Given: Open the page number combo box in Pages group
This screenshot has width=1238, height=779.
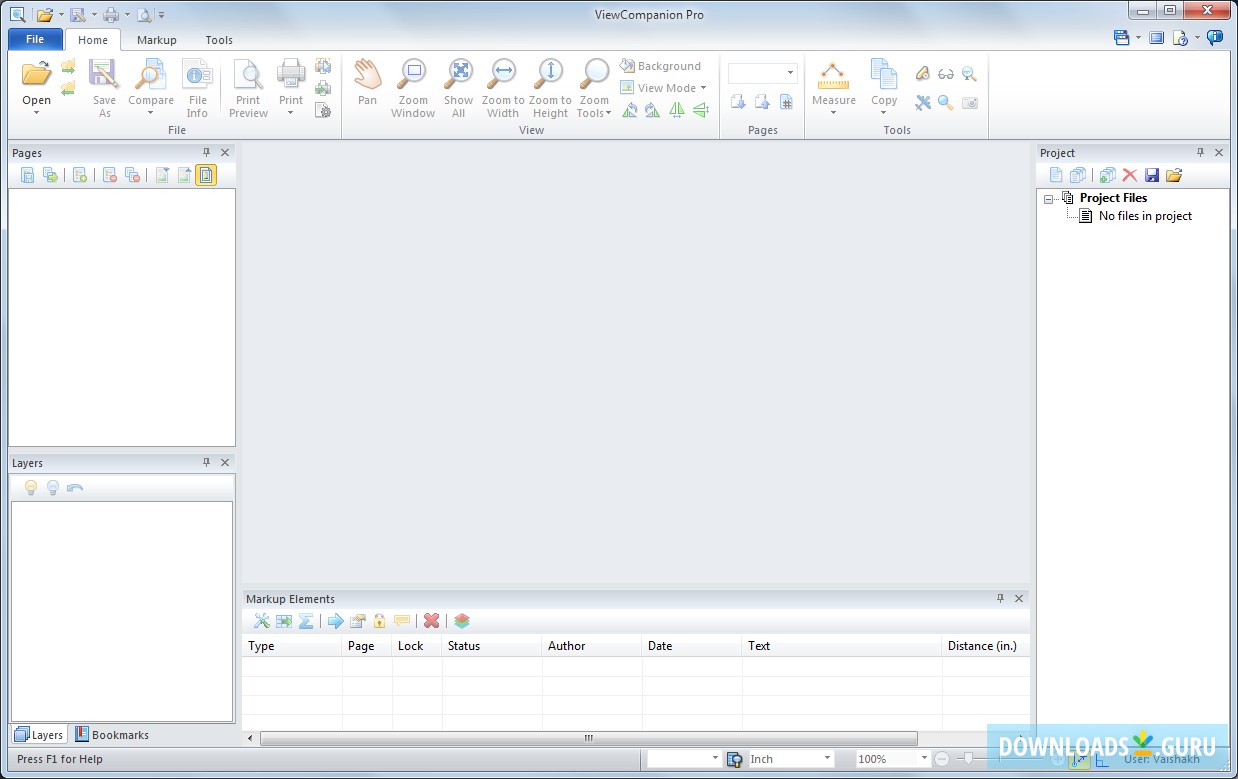Looking at the screenshot, I should point(790,73).
